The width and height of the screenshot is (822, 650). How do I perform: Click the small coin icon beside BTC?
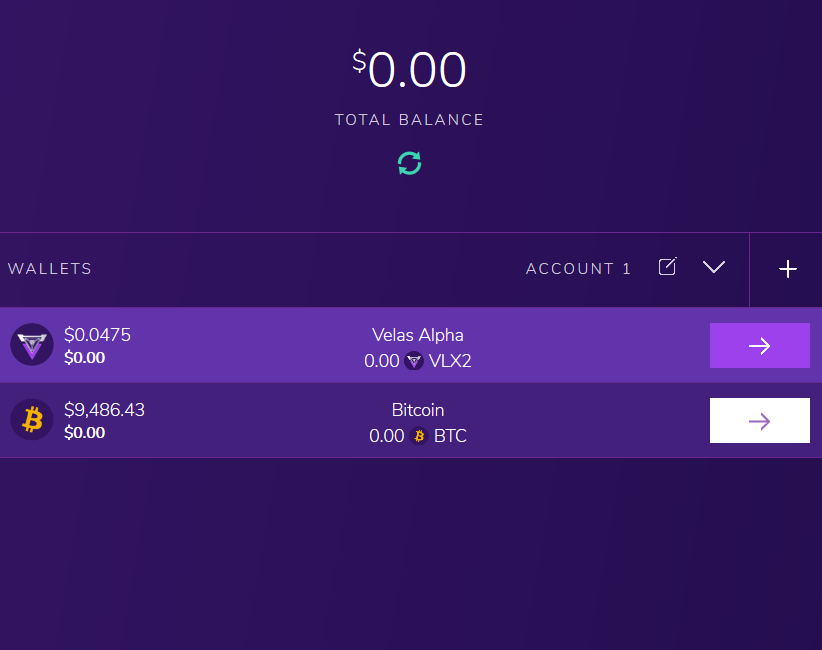[419, 436]
